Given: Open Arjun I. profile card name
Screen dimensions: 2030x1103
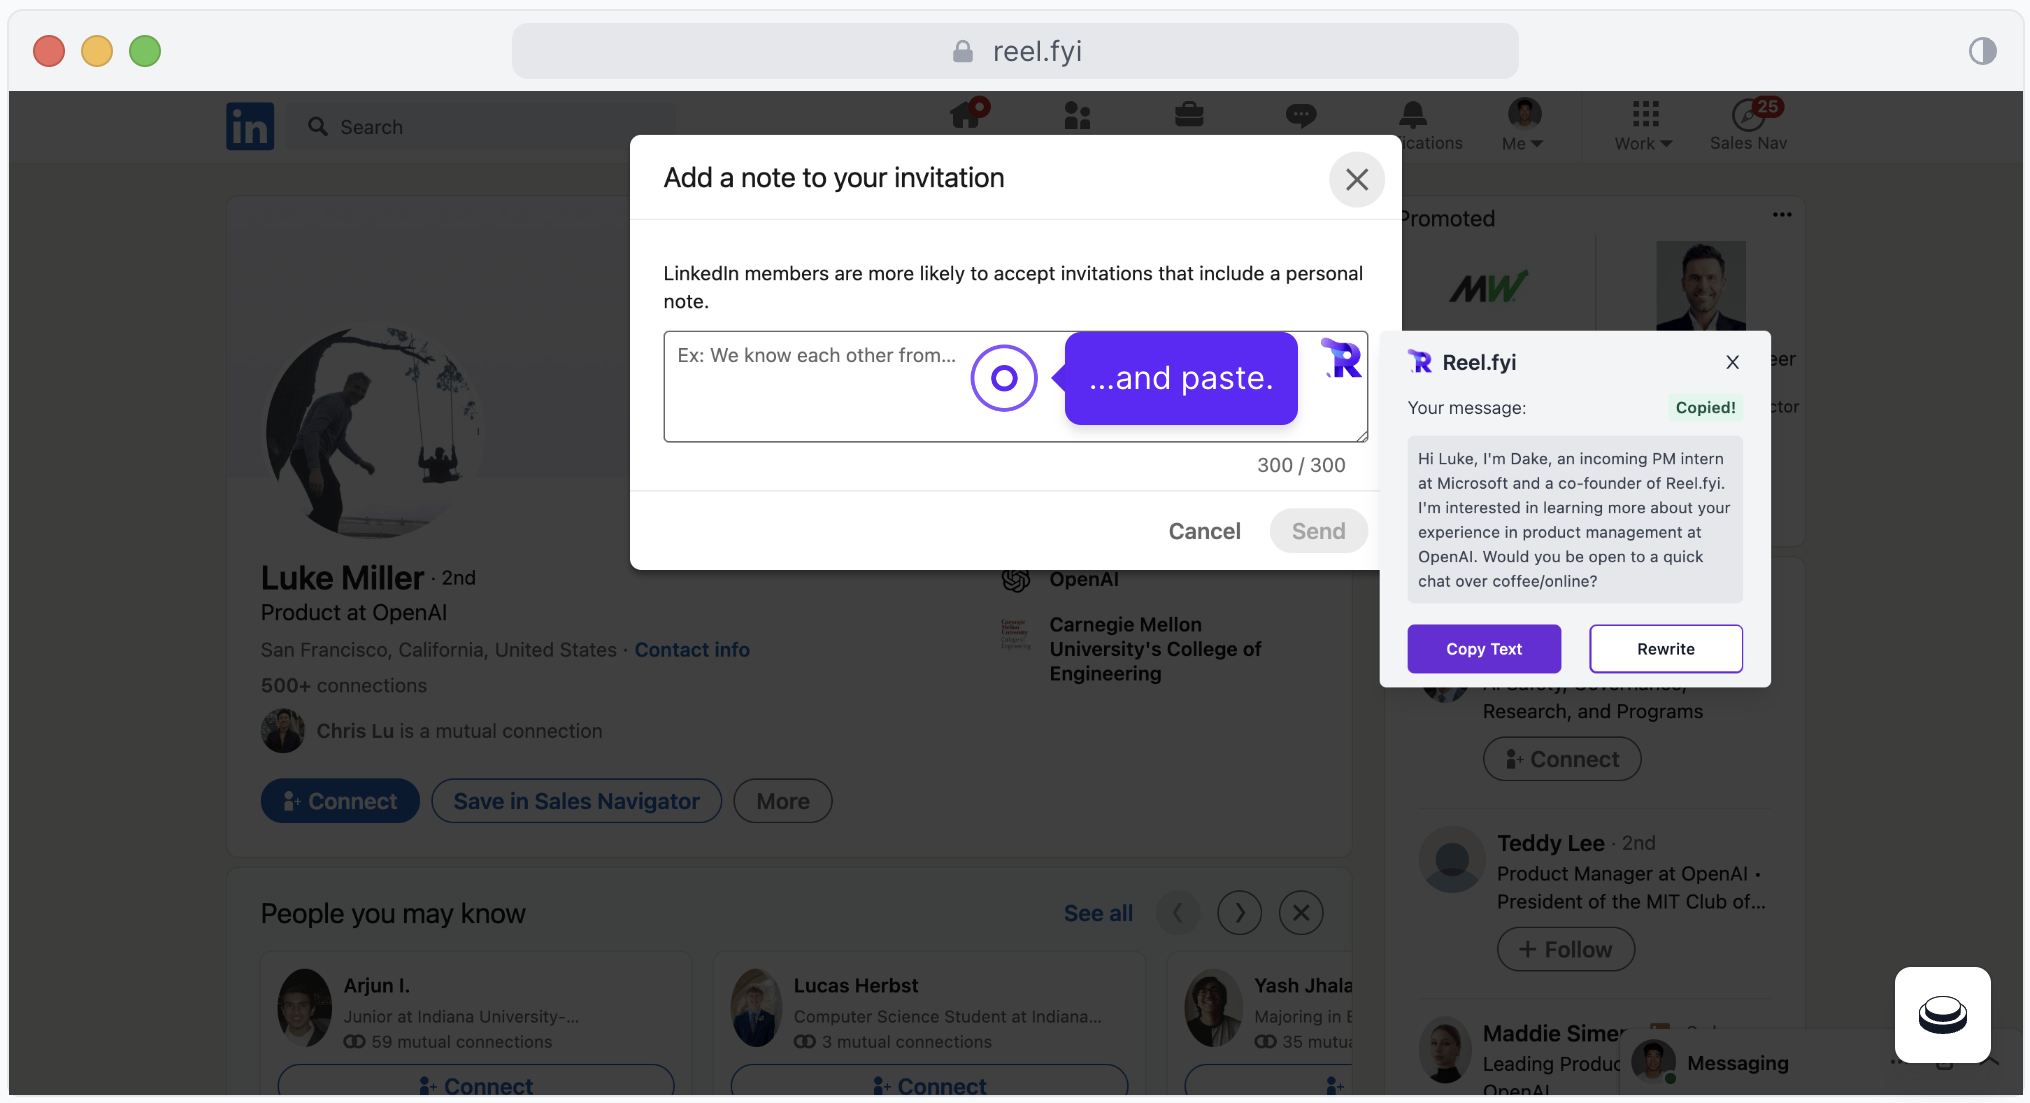Looking at the screenshot, I should pos(377,986).
